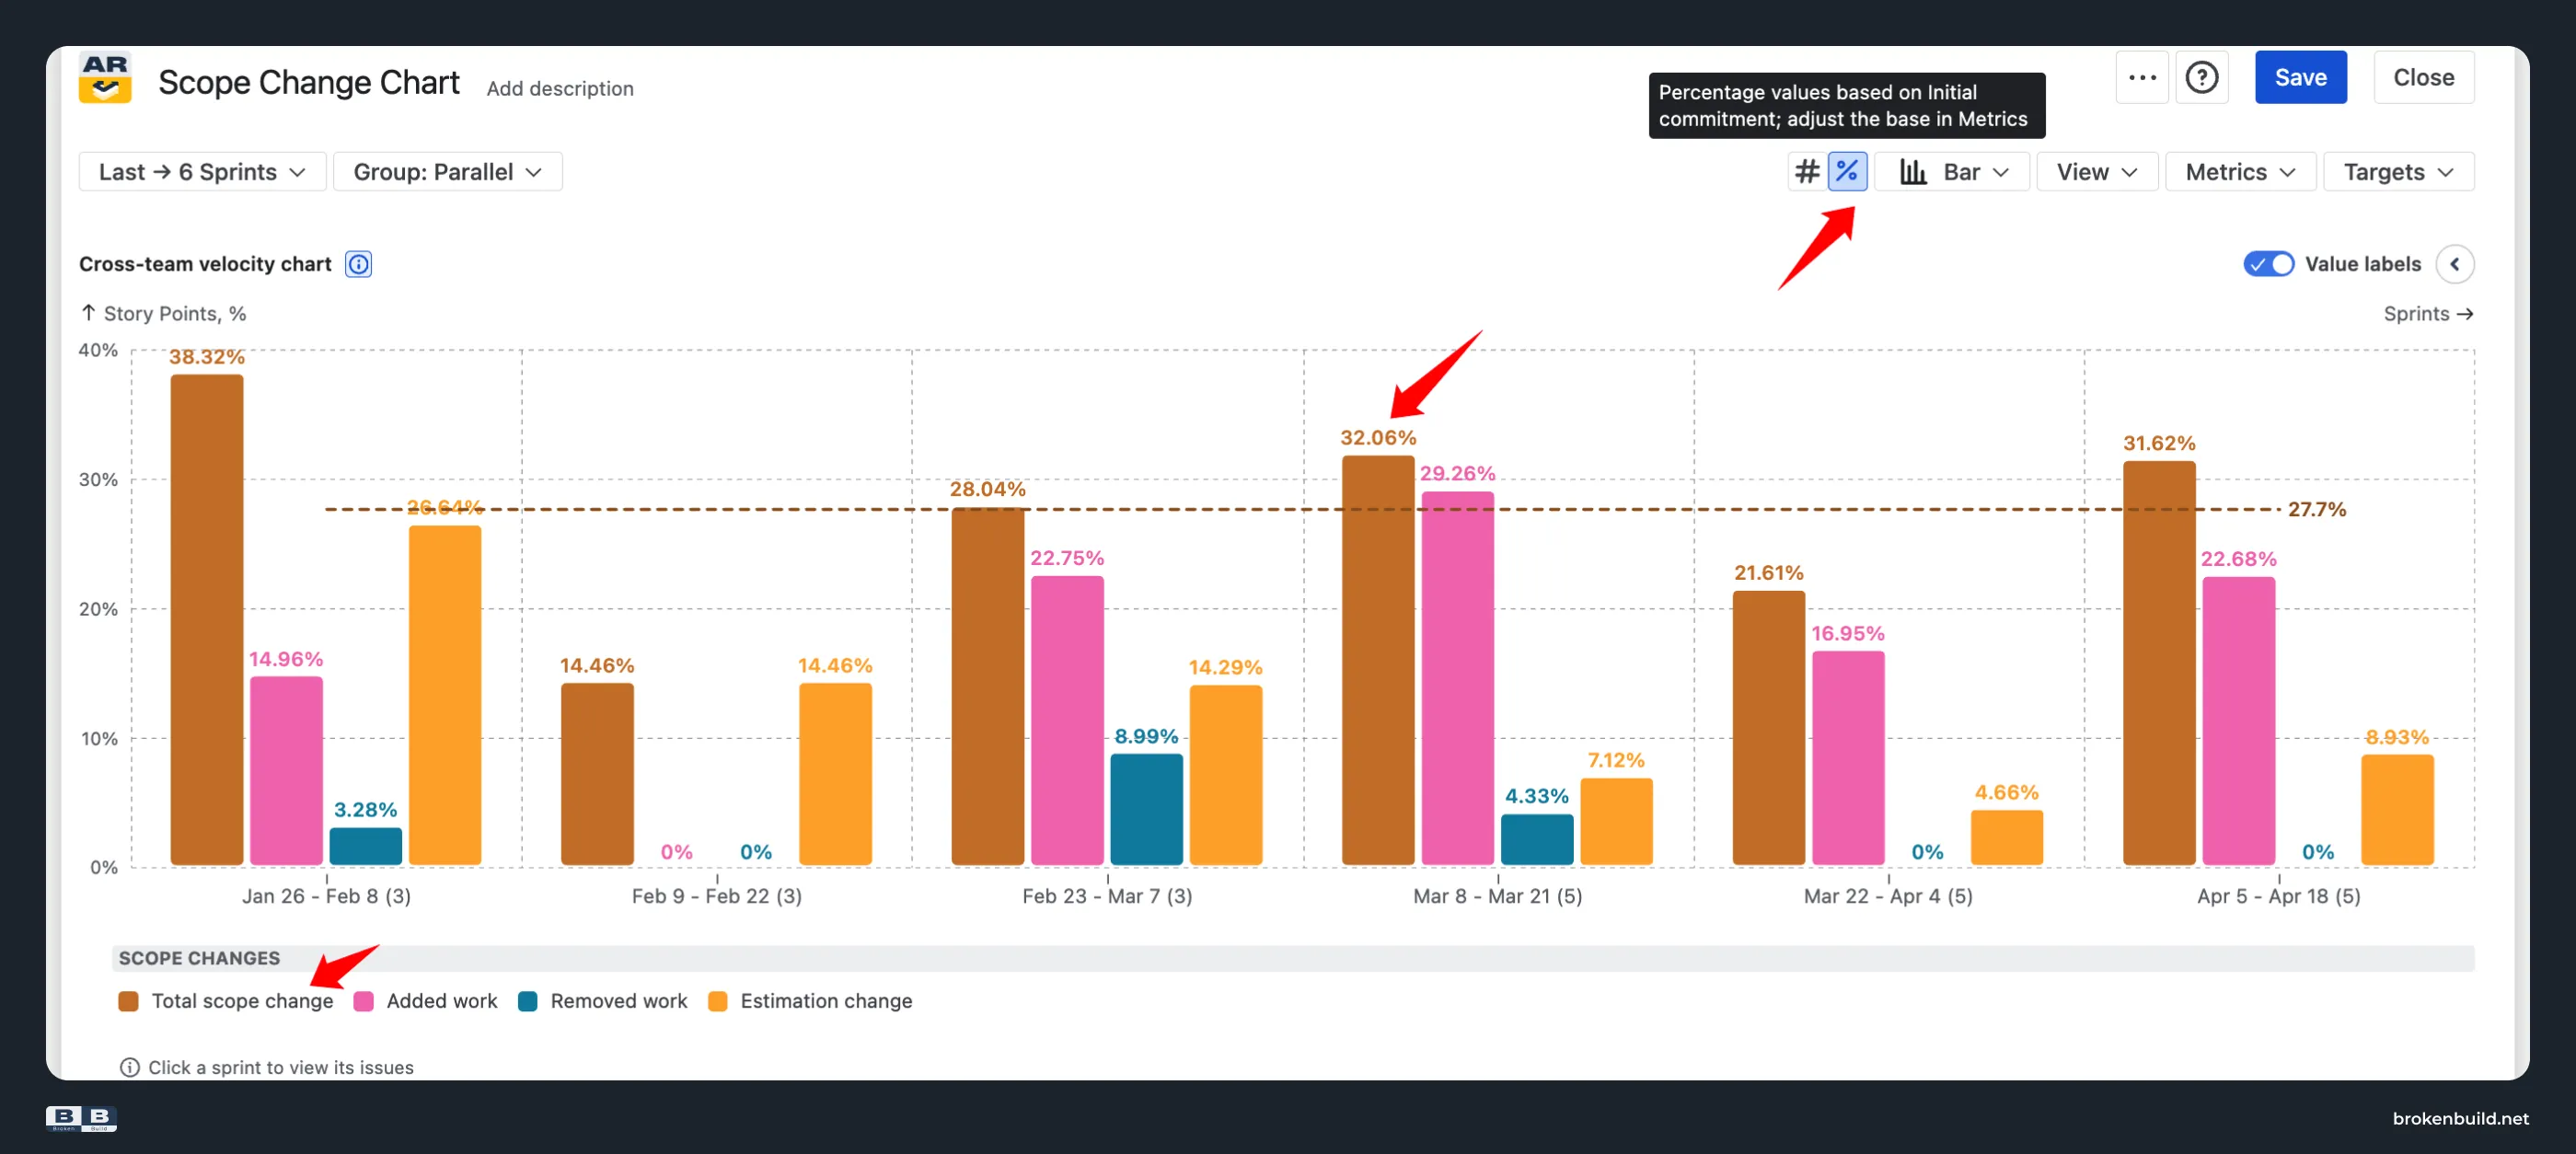Open the three-dots more options menu

[2142, 77]
